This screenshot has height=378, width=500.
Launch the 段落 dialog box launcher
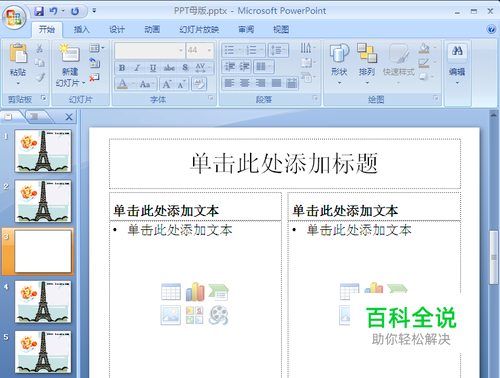pyautogui.click(x=315, y=98)
